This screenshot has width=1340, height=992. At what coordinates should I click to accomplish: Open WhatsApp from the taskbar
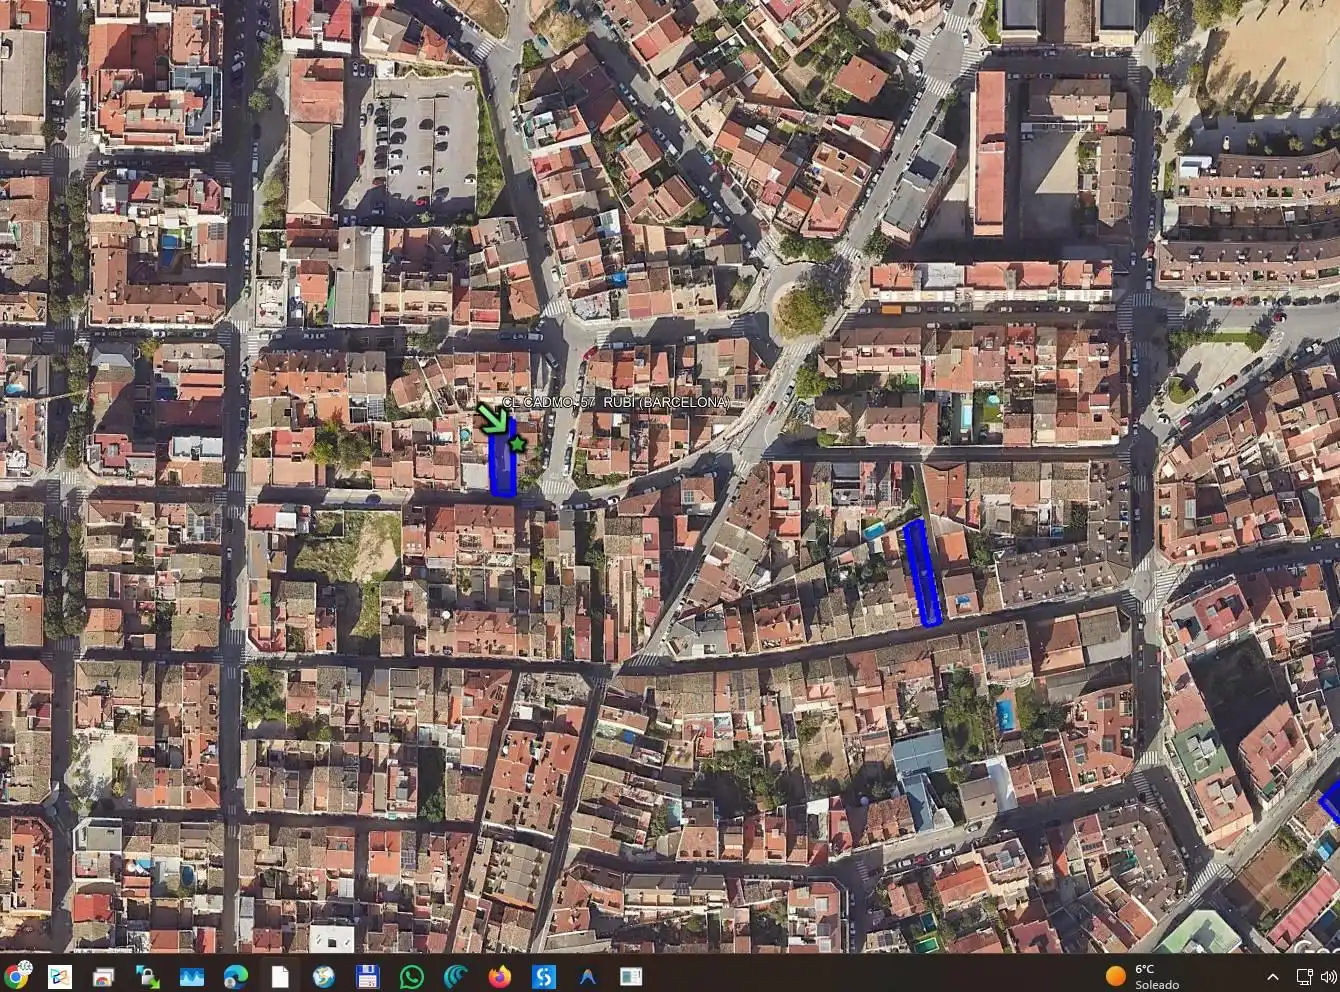point(411,976)
